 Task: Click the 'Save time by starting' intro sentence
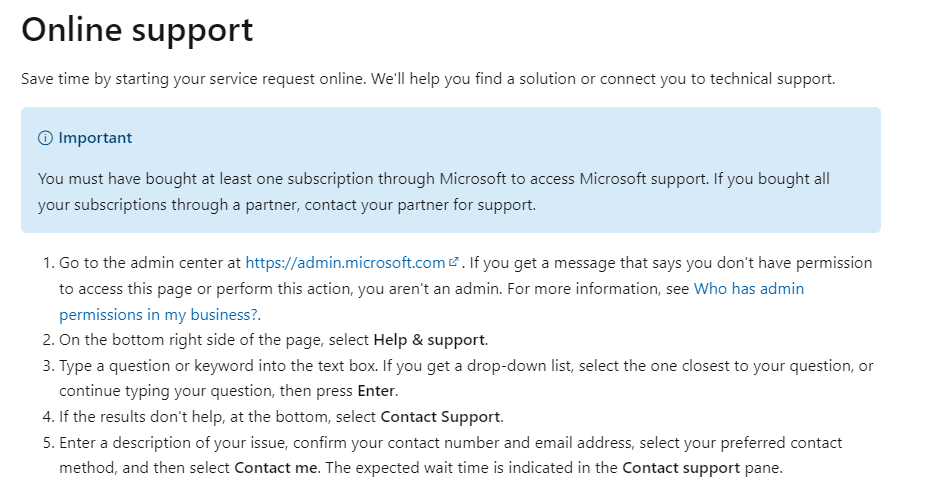tap(428, 79)
